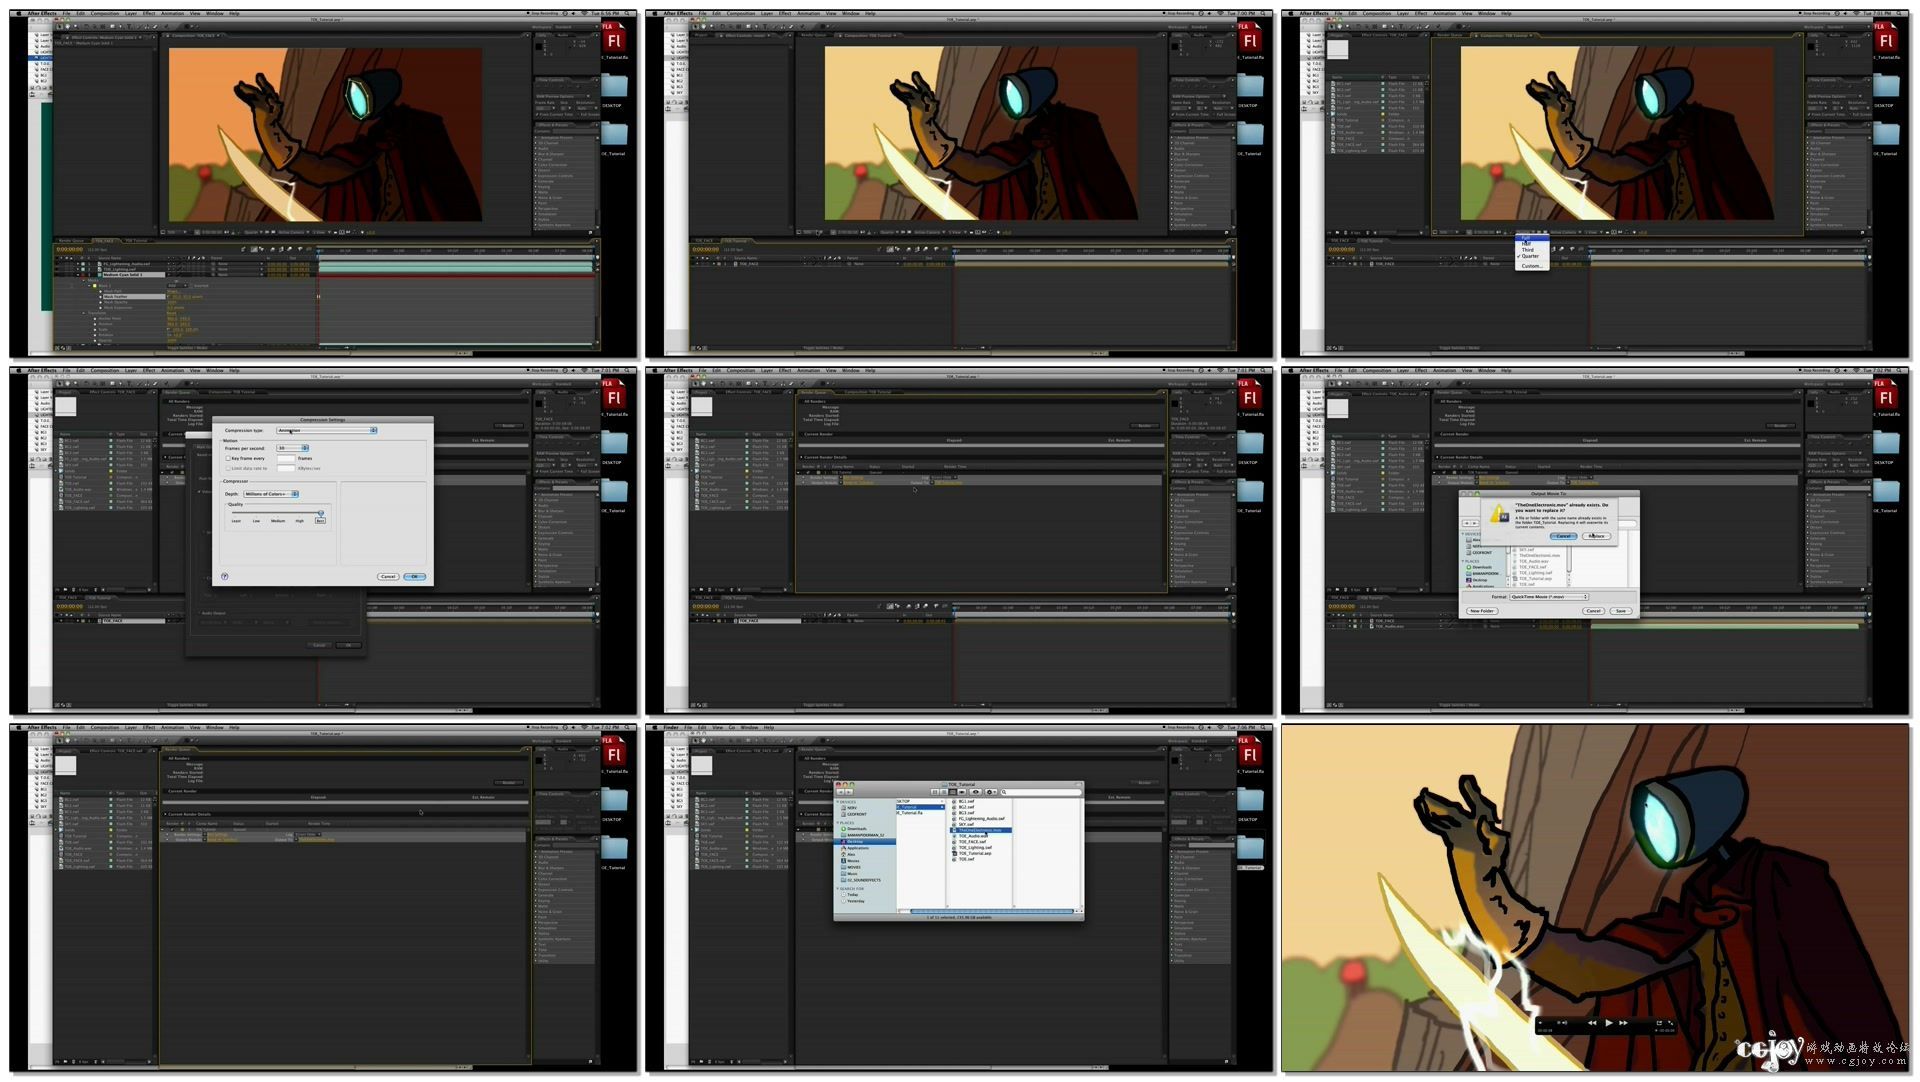Open the Finder menu in menu bar
This screenshot has width=1920, height=1082.
[672, 727]
